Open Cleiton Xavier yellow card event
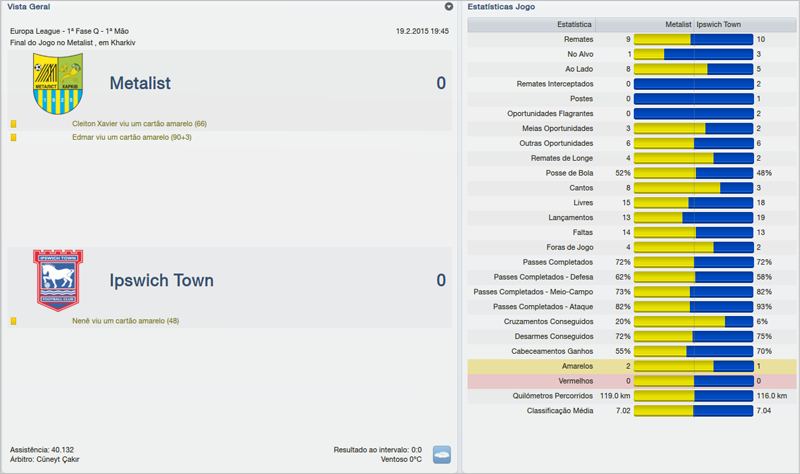Image resolution: width=800 pixels, height=474 pixels. 139,124
